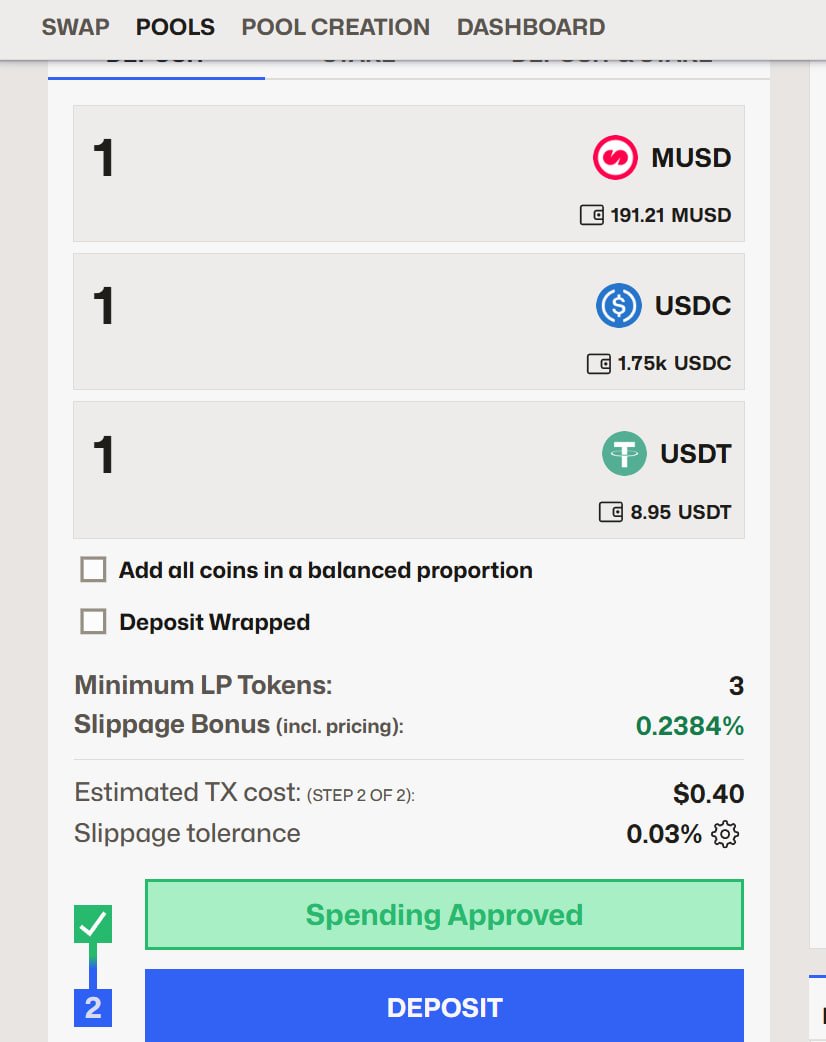Open slippage tolerance settings gear
The width and height of the screenshot is (826, 1042).
pyautogui.click(x=725, y=834)
